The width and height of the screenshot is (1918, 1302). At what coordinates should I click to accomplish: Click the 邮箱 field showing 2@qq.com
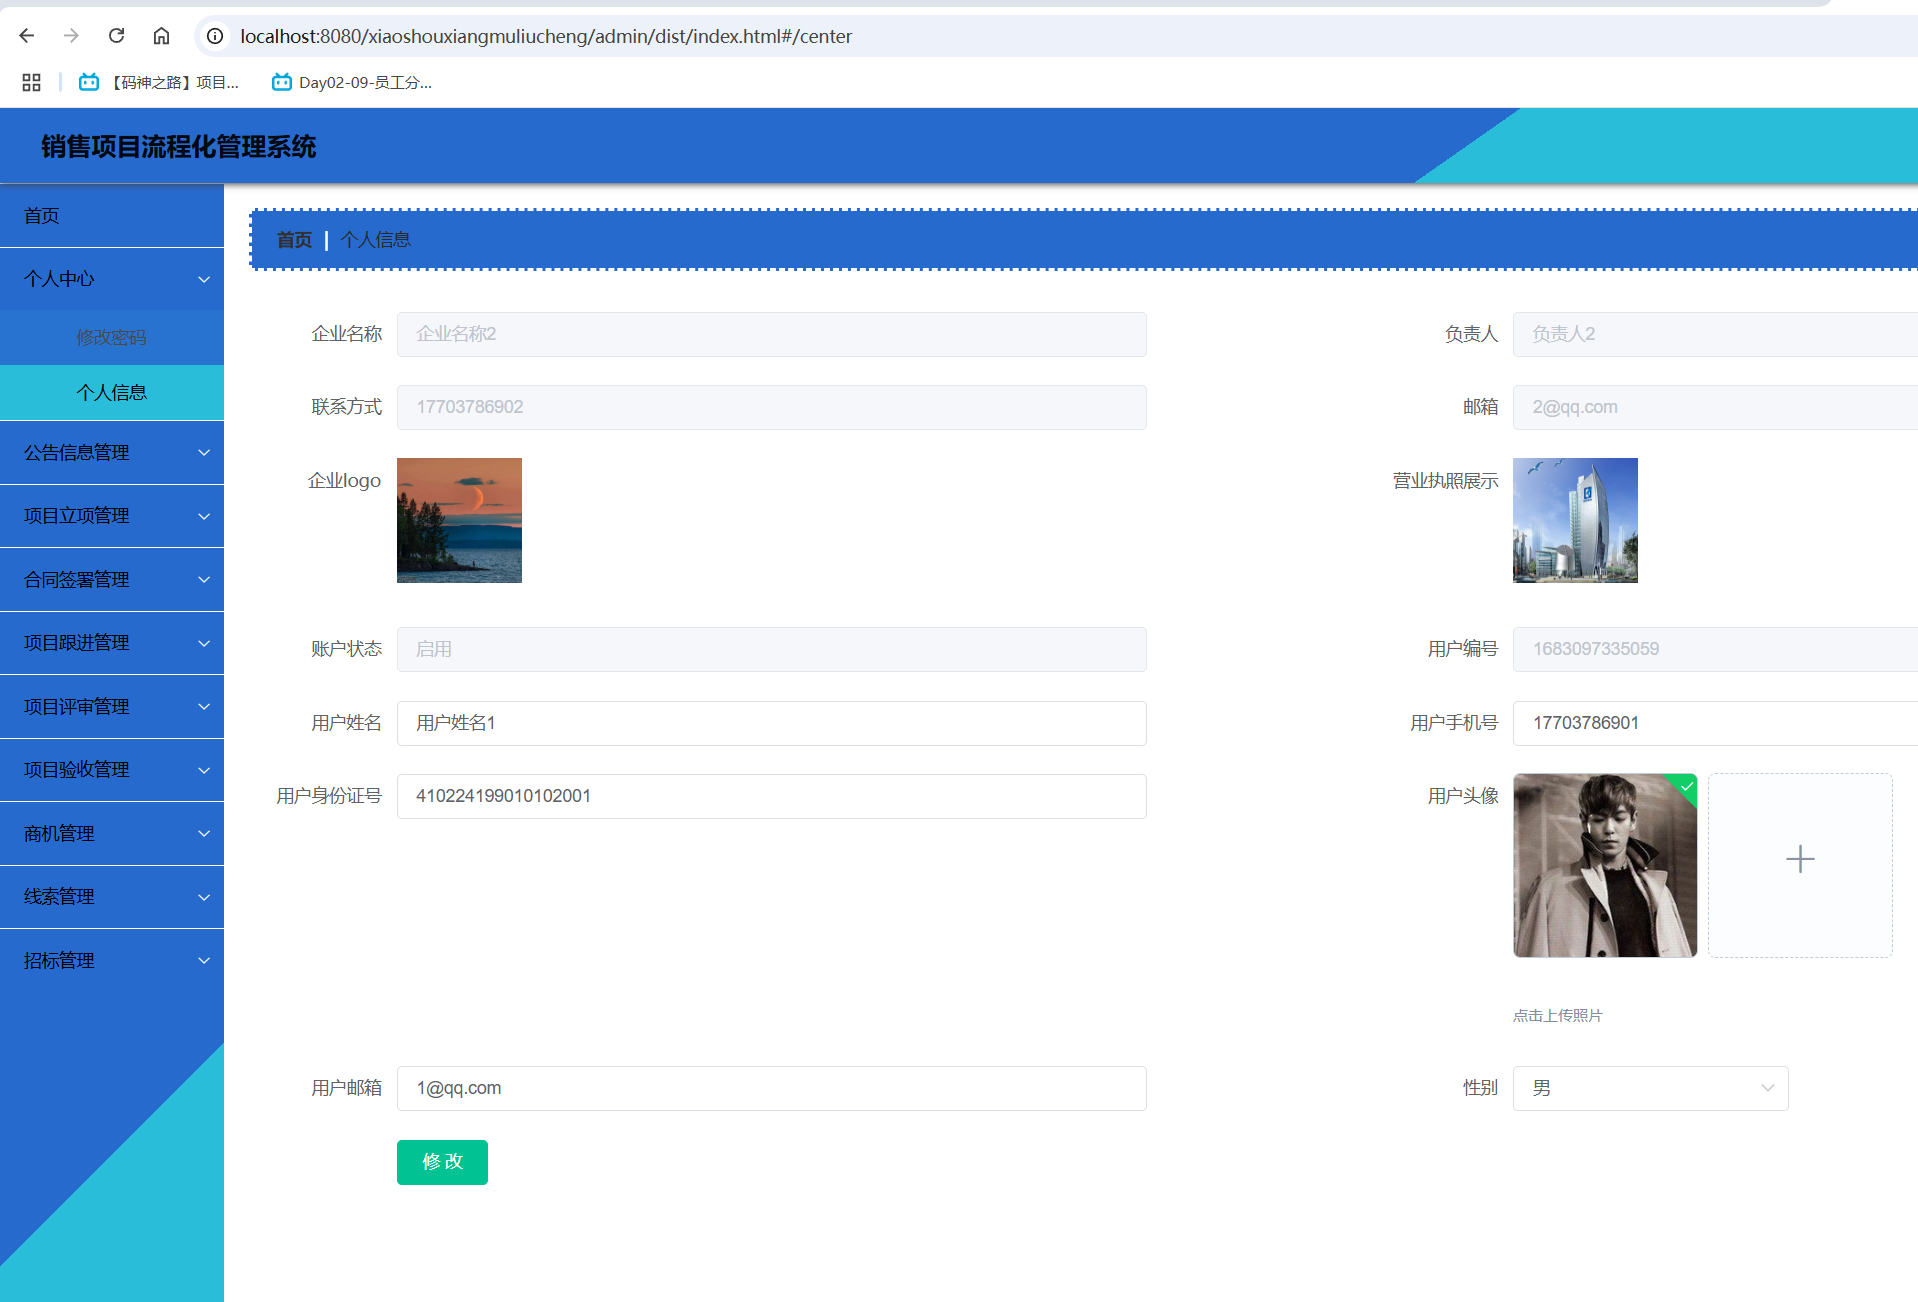1715,407
